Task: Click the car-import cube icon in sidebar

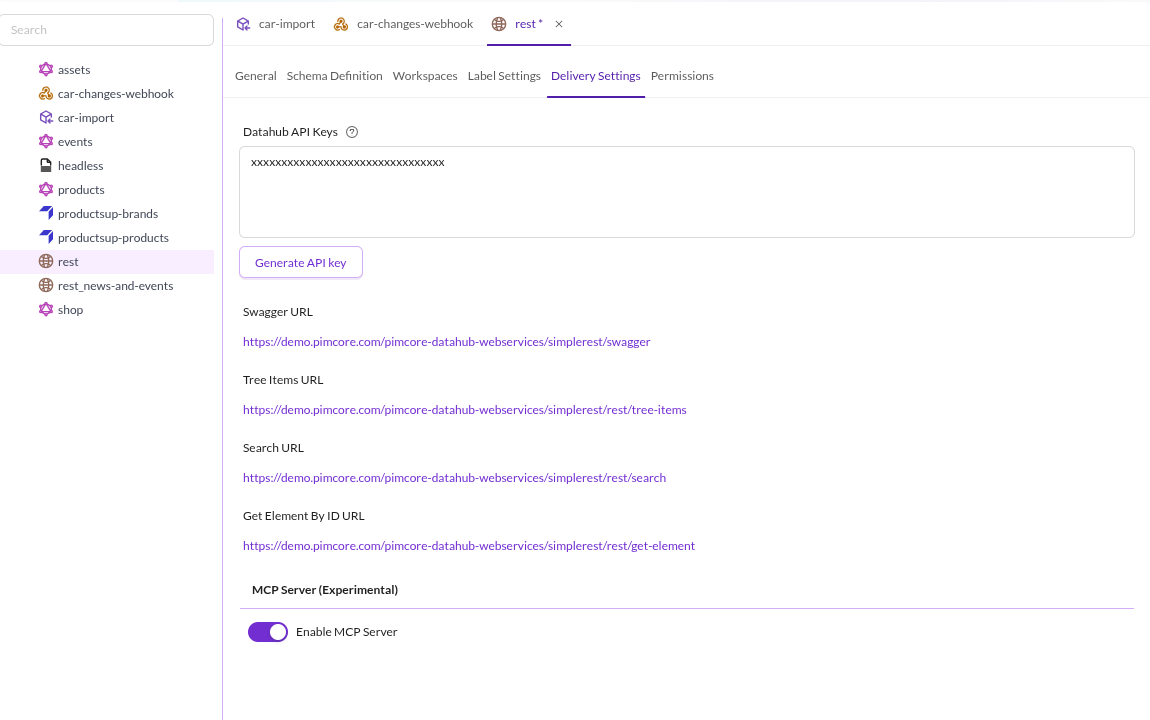Action: (x=45, y=117)
